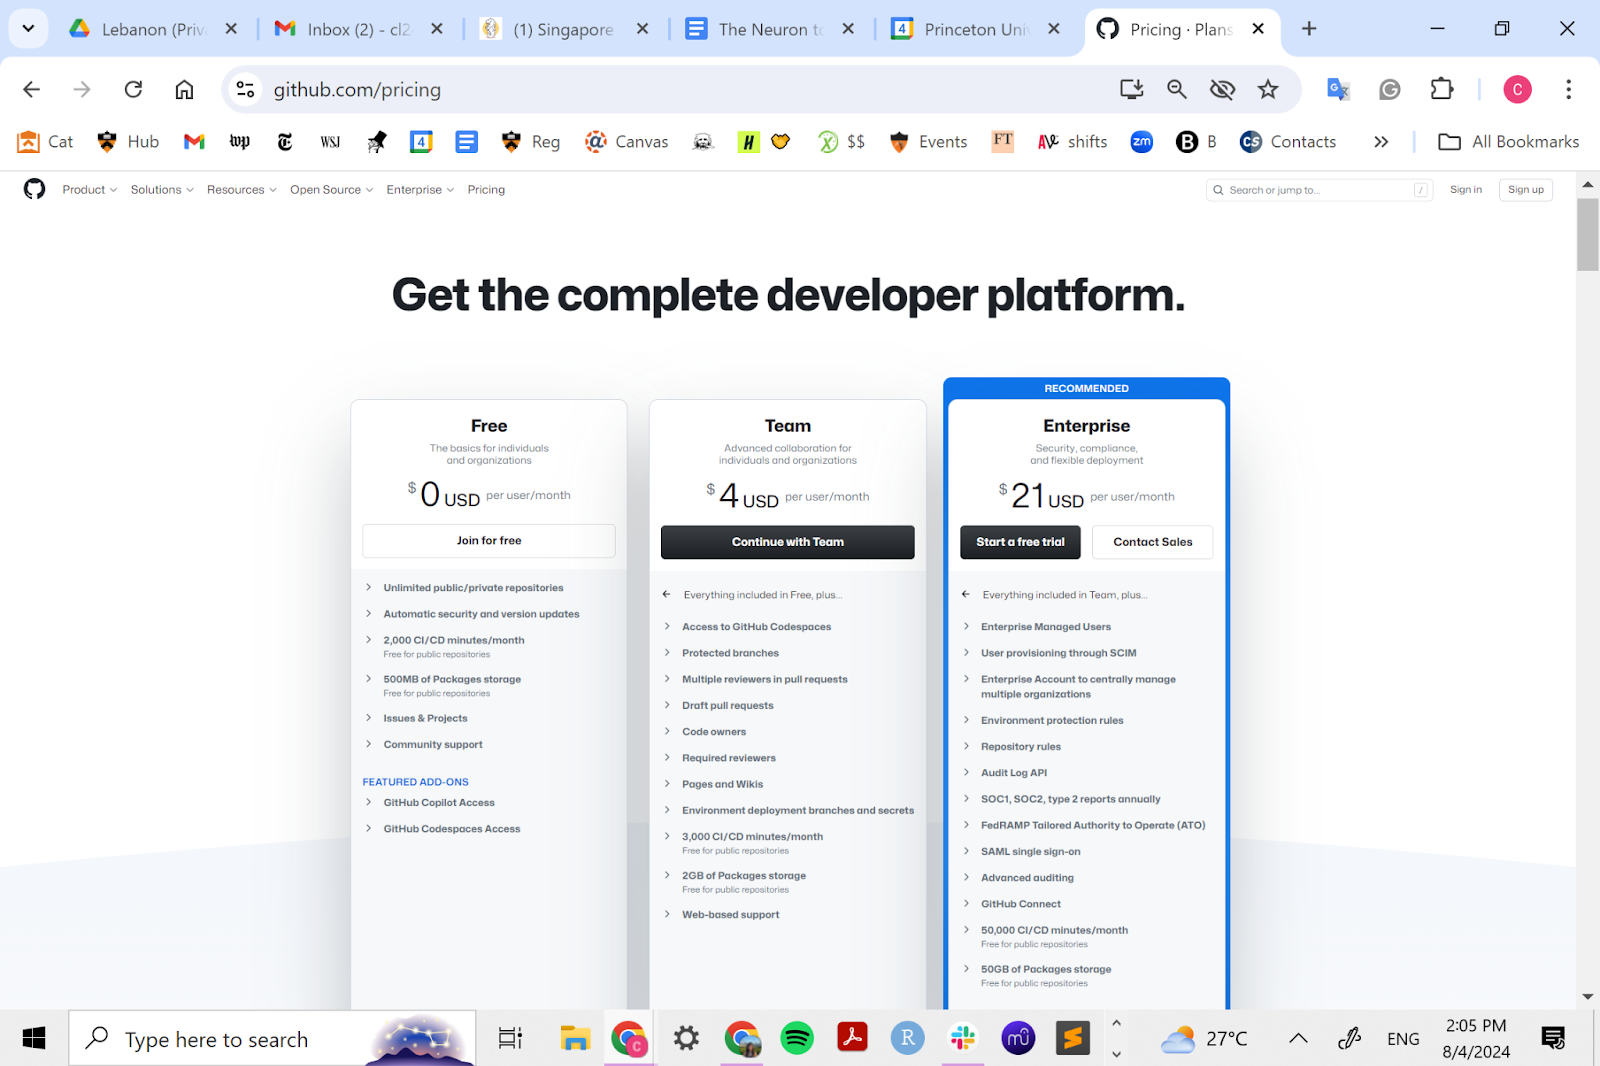The image size is (1600, 1066).
Task: Click the Contact Sales button
Action: coord(1153,542)
